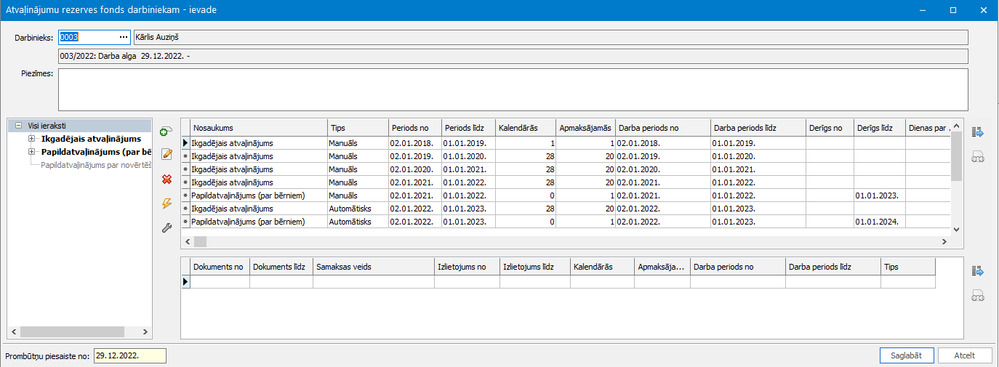The width and height of the screenshot is (999, 367).
Task: Collapse Visi ieraksti tree root
Action: click(18, 126)
